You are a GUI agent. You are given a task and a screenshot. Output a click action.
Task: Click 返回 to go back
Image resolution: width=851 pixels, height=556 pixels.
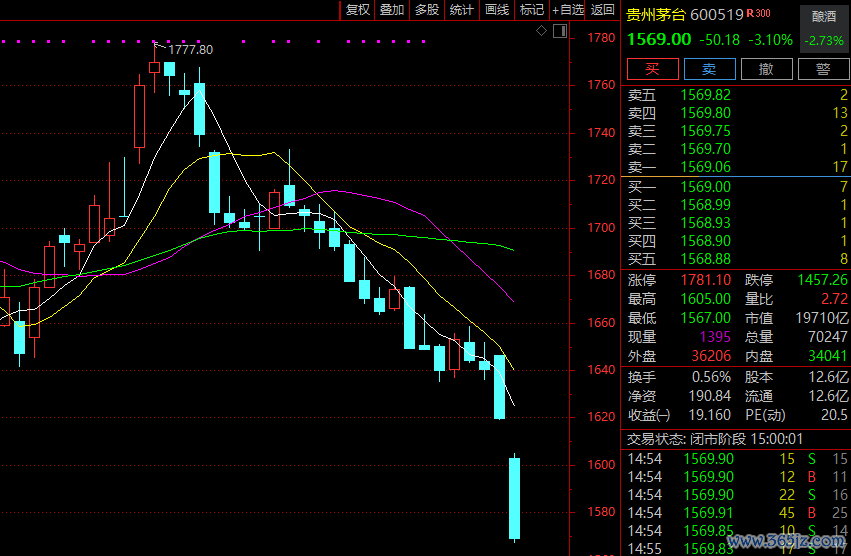pyautogui.click(x=602, y=10)
